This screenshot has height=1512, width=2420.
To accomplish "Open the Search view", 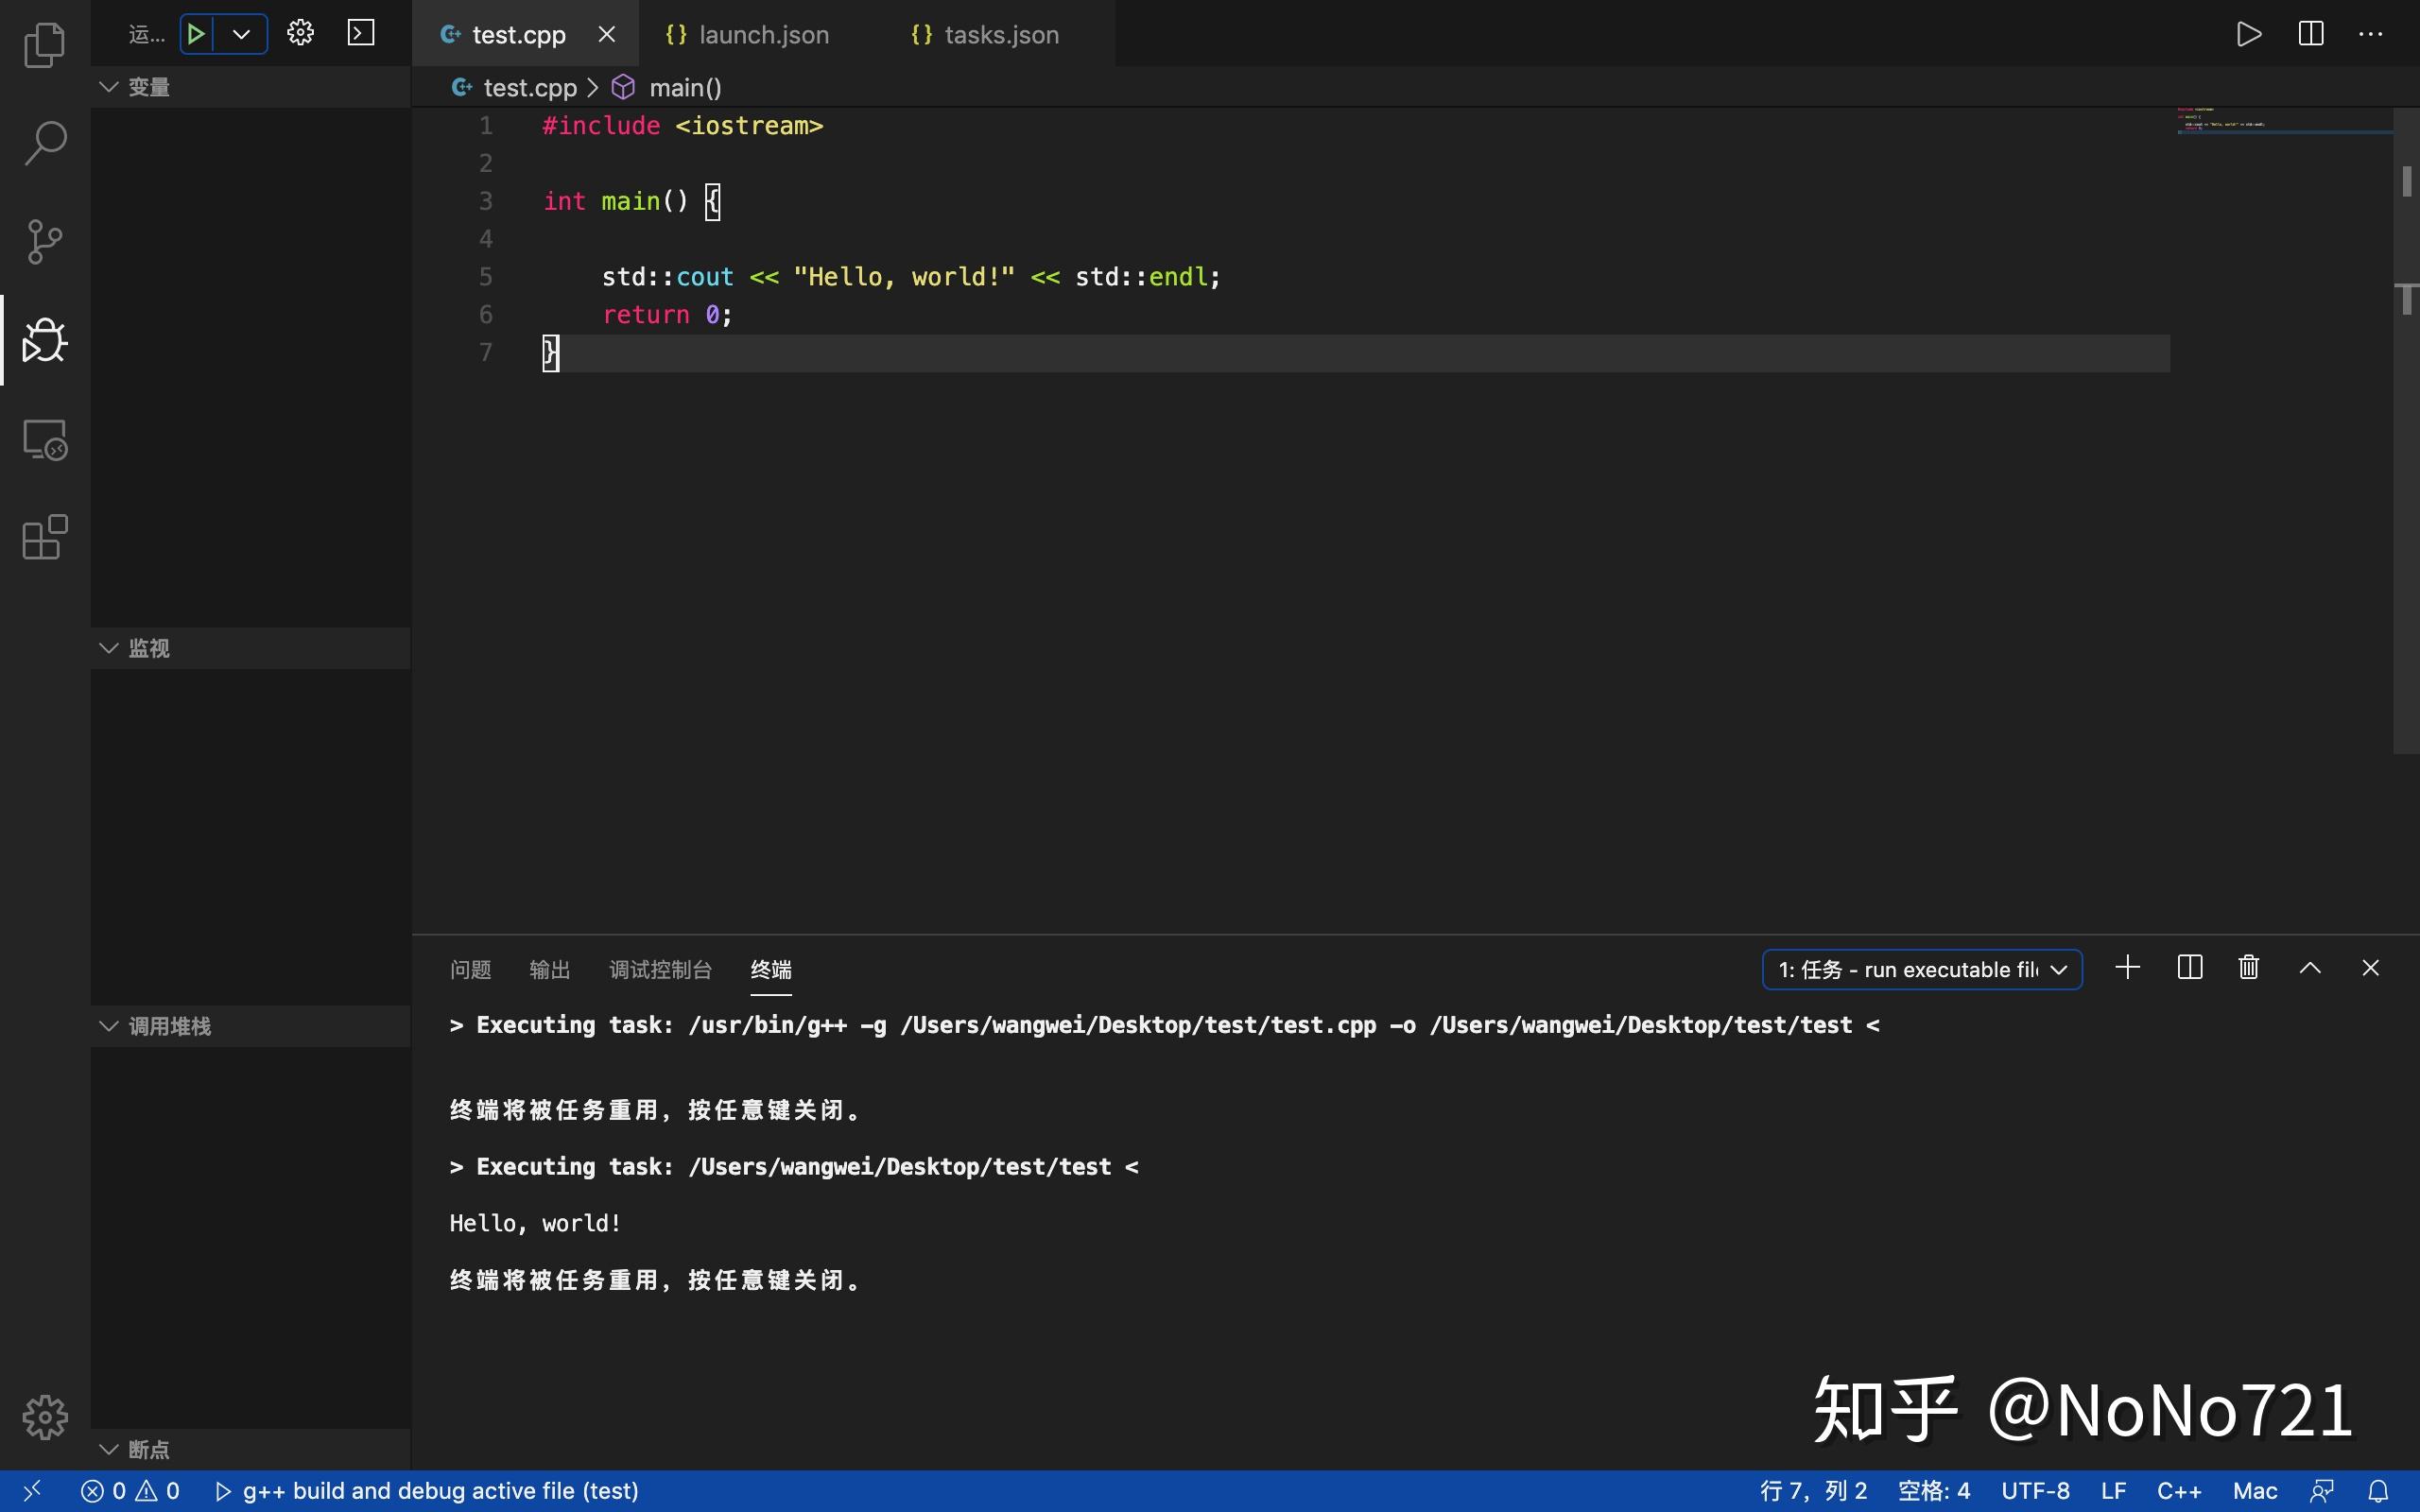I will point(44,143).
